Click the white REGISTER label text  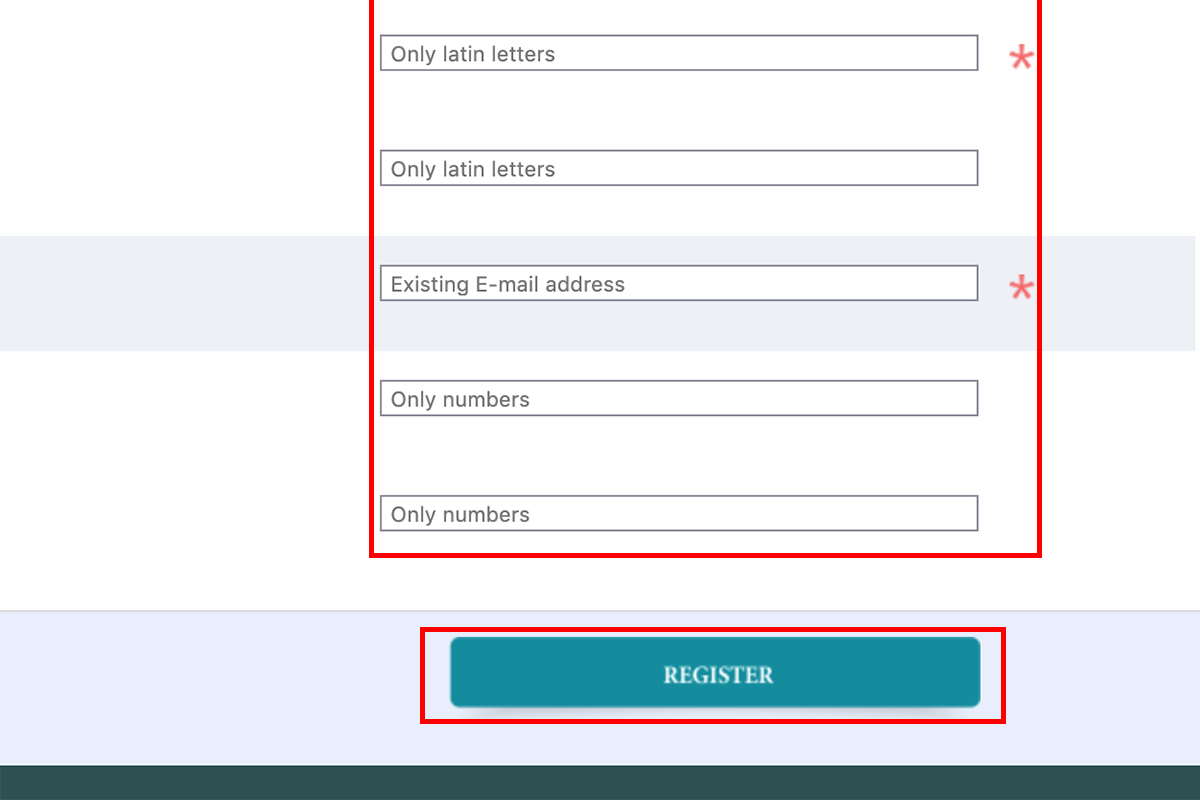(x=718, y=675)
